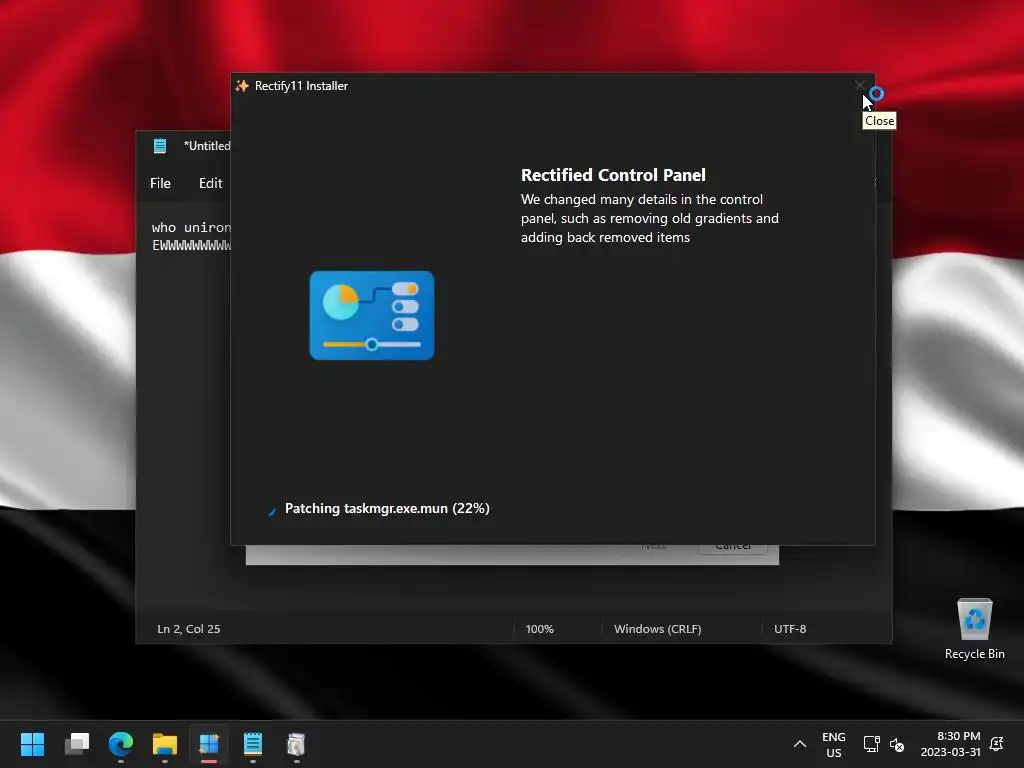1024x768 pixels.
Task: Click the Control Panel illustration image
Action: (x=372, y=315)
